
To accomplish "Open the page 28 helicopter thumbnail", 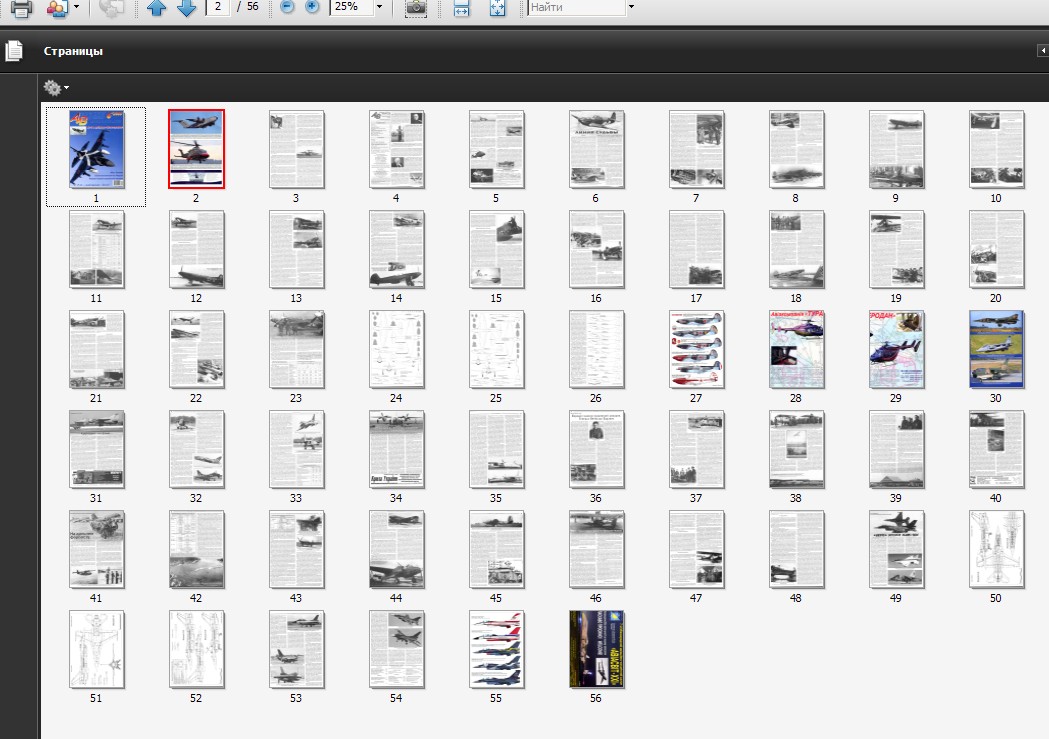I will click(x=796, y=349).
